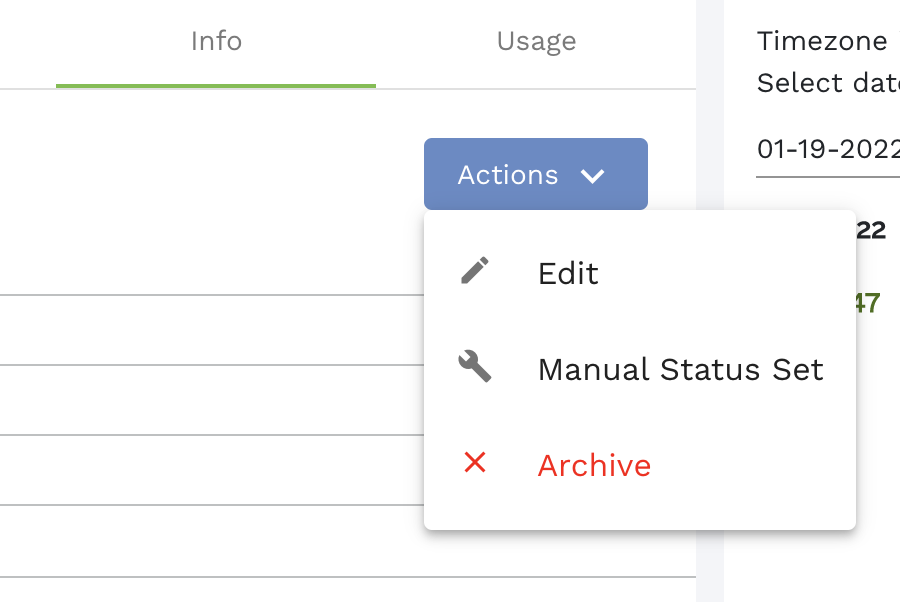The image size is (900, 602).
Task: Click the wrench icon for Manual Status Set
Action: [x=475, y=367]
